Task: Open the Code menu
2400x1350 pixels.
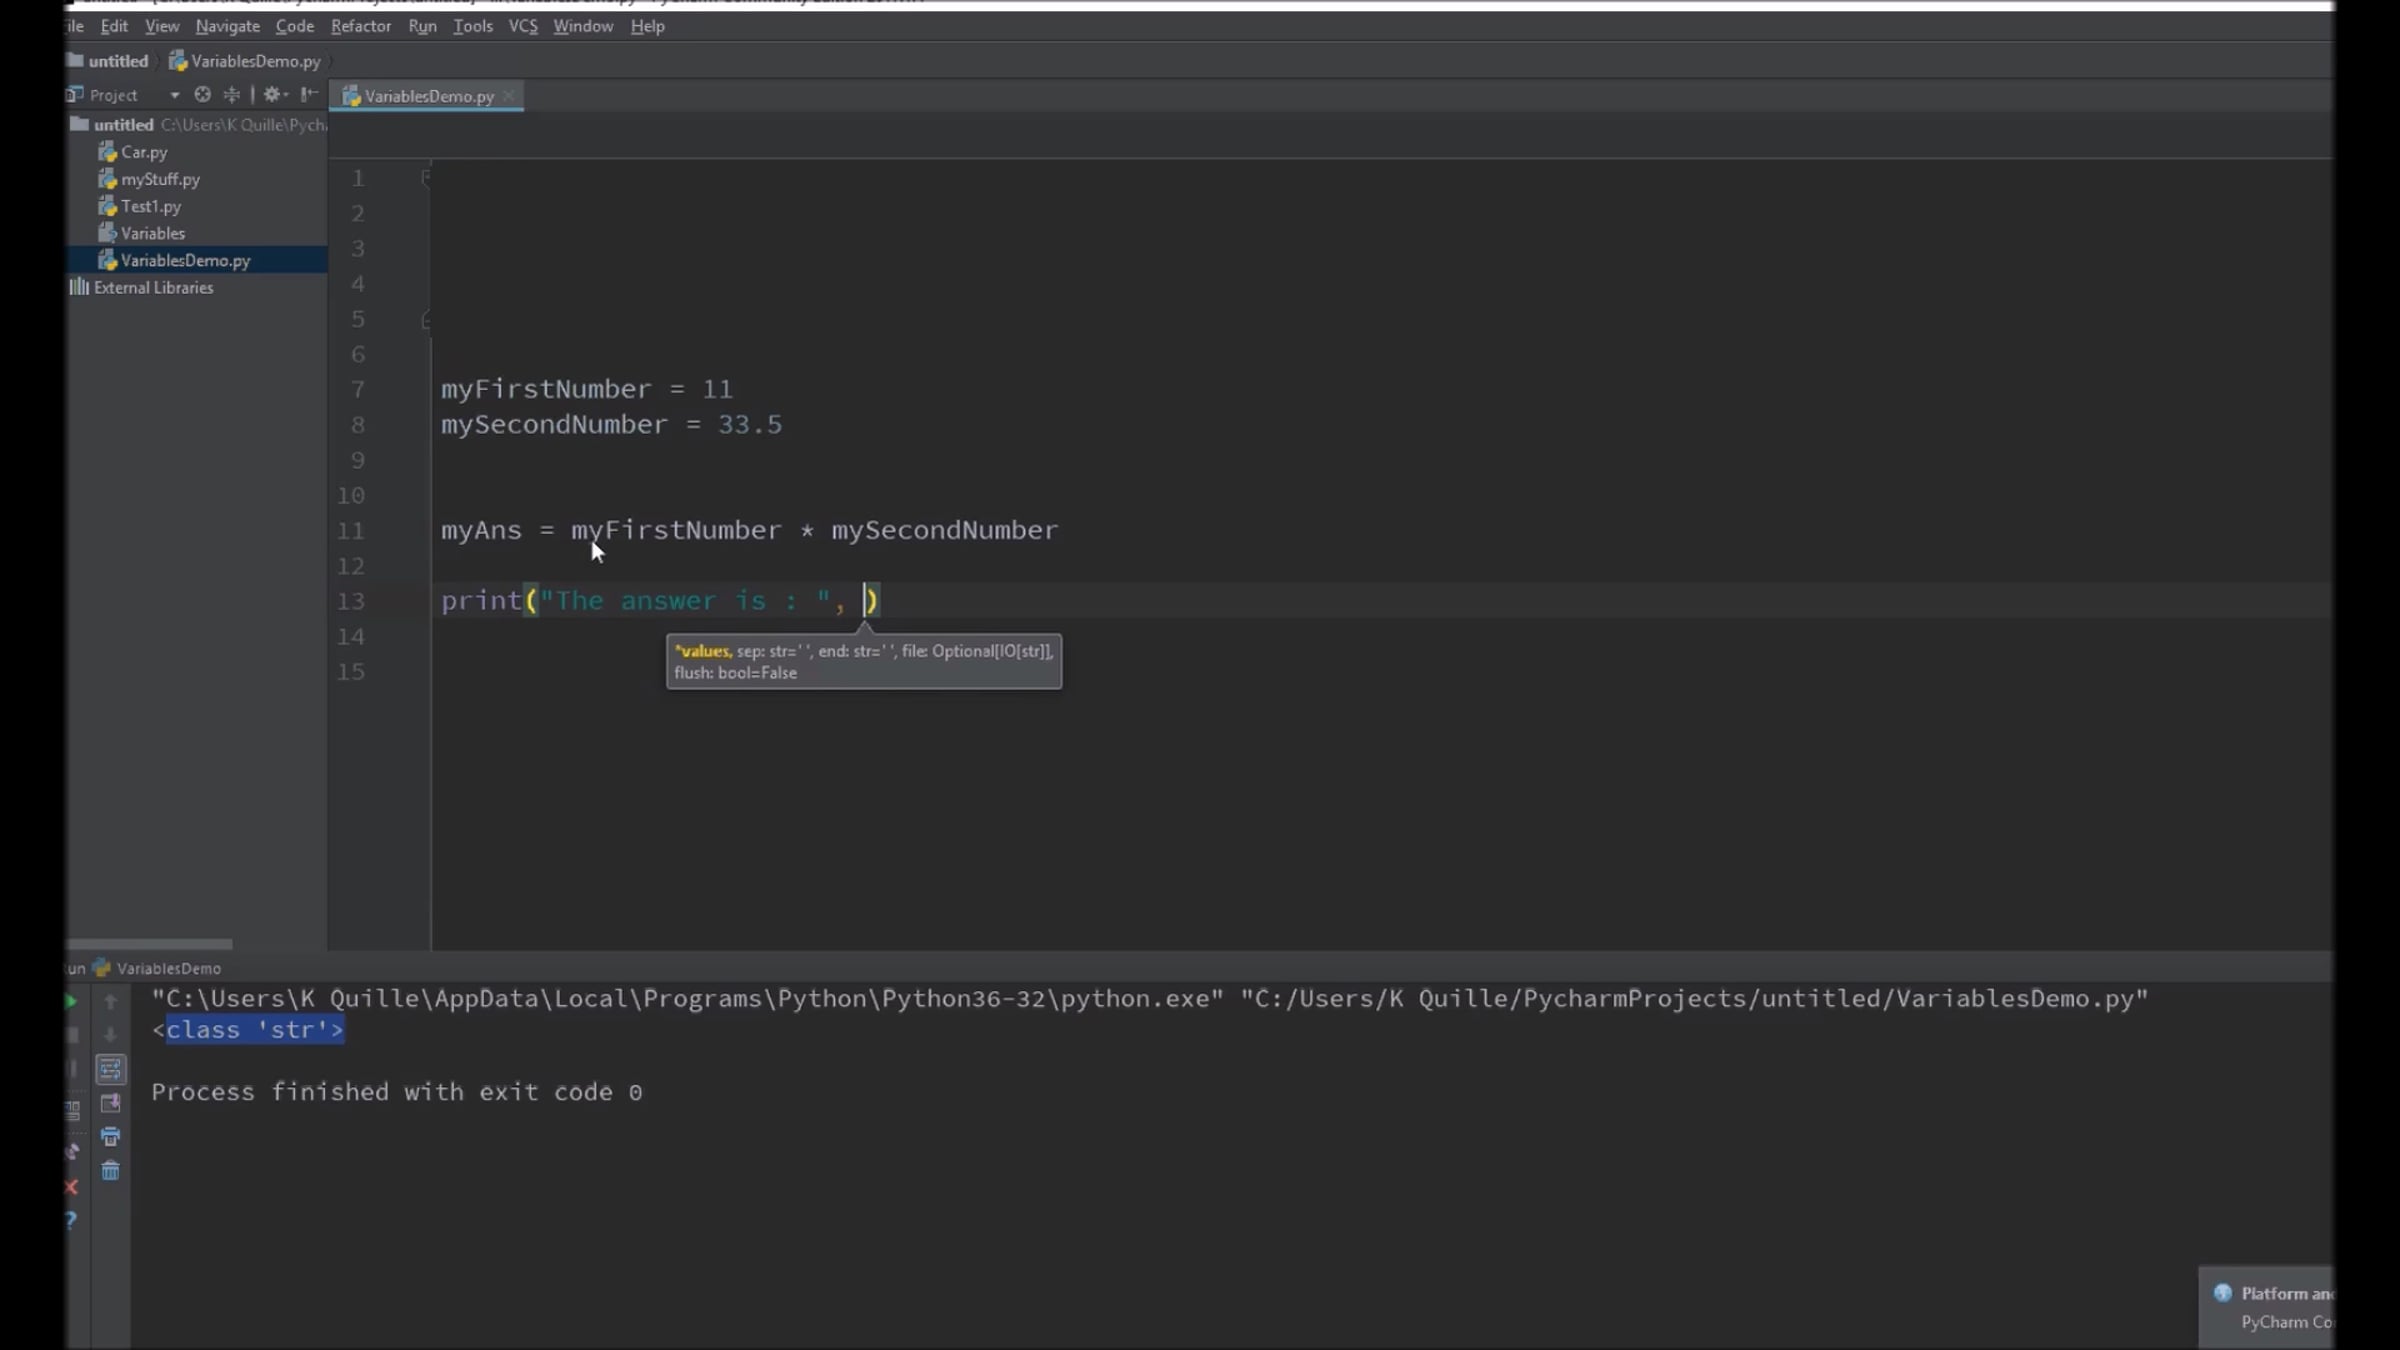Action: tap(294, 26)
